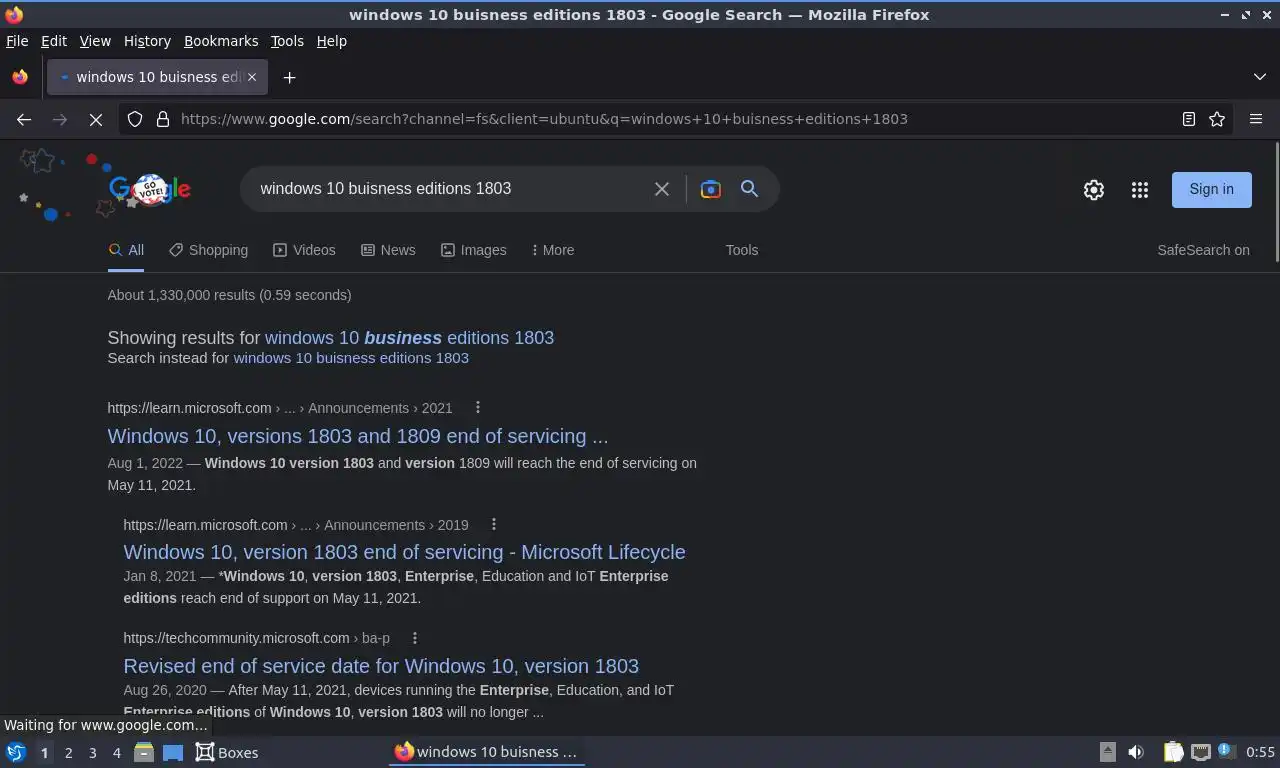Open the File menu
This screenshot has height=768, width=1280.
(17, 41)
